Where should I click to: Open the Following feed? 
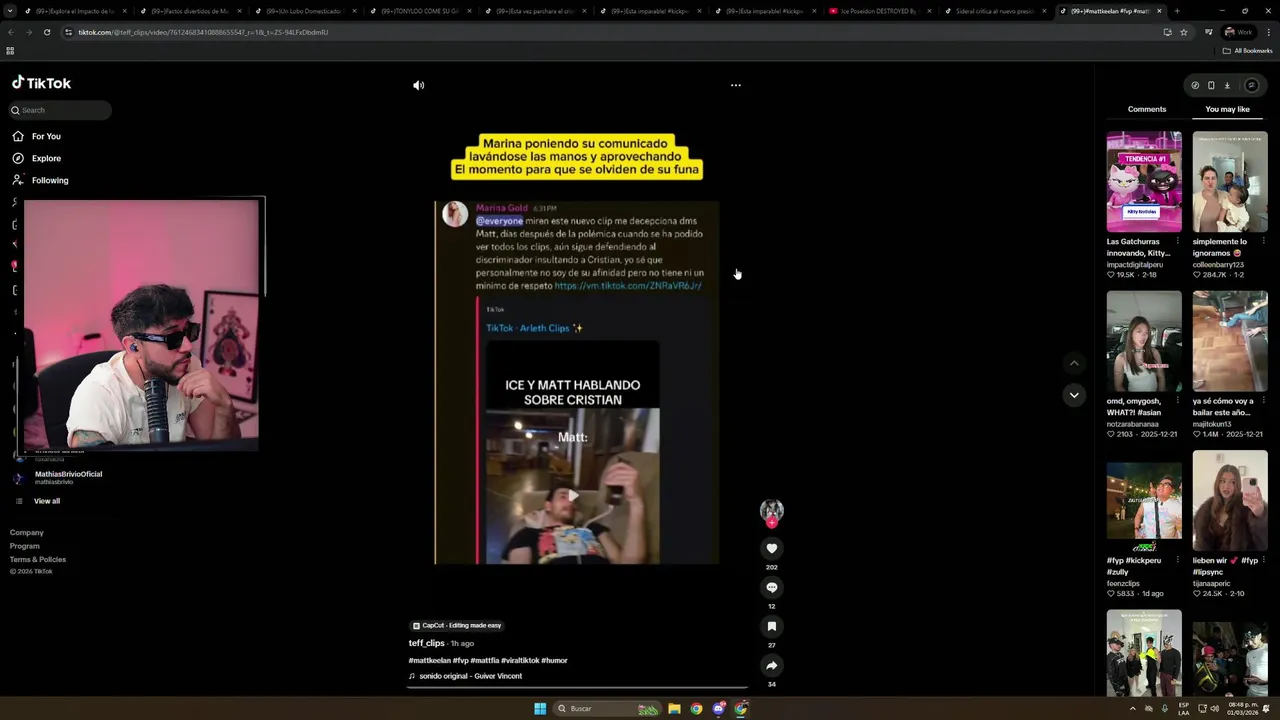(x=50, y=180)
